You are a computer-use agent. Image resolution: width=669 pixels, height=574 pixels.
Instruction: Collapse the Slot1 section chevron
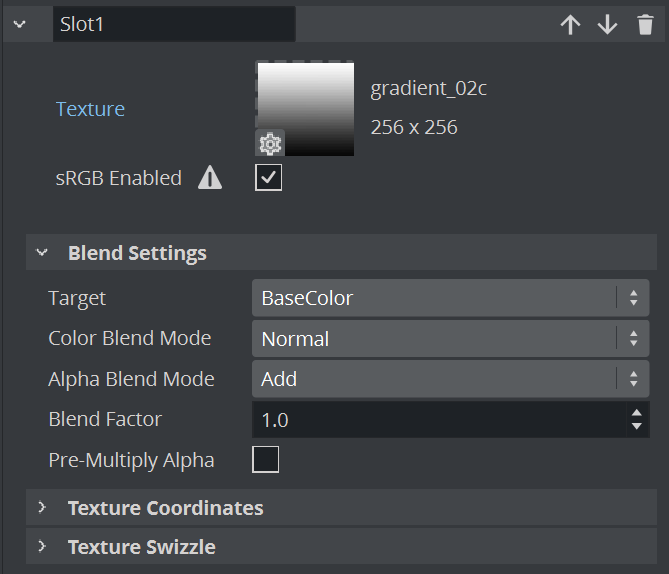[x=20, y=24]
